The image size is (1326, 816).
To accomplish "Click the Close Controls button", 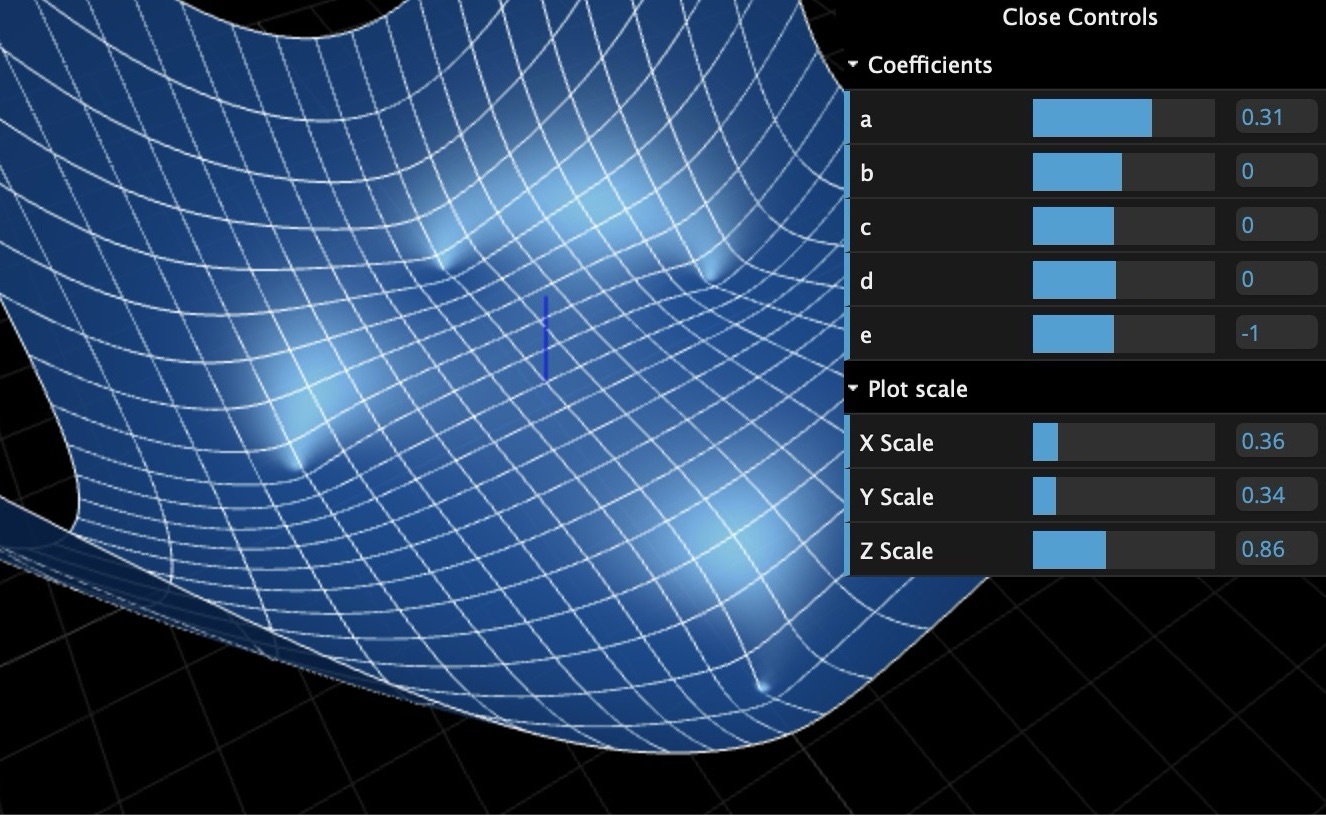I will [1080, 17].
